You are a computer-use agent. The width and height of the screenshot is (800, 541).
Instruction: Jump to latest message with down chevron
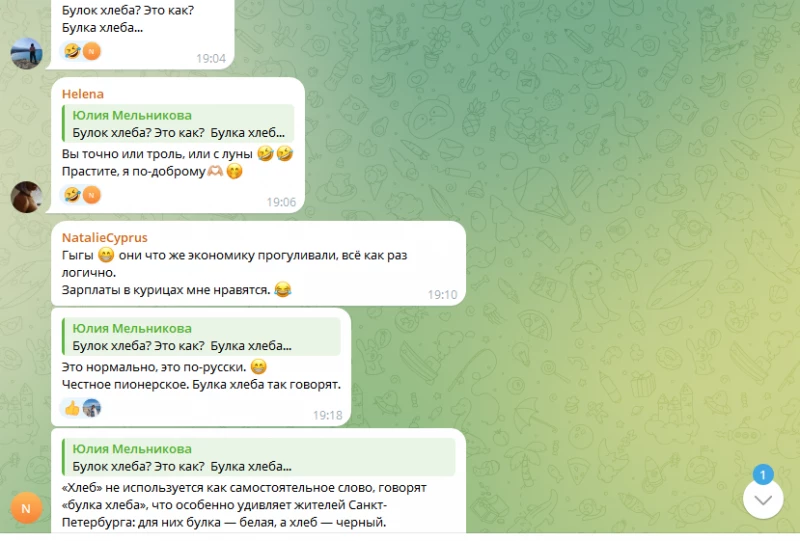763,500
